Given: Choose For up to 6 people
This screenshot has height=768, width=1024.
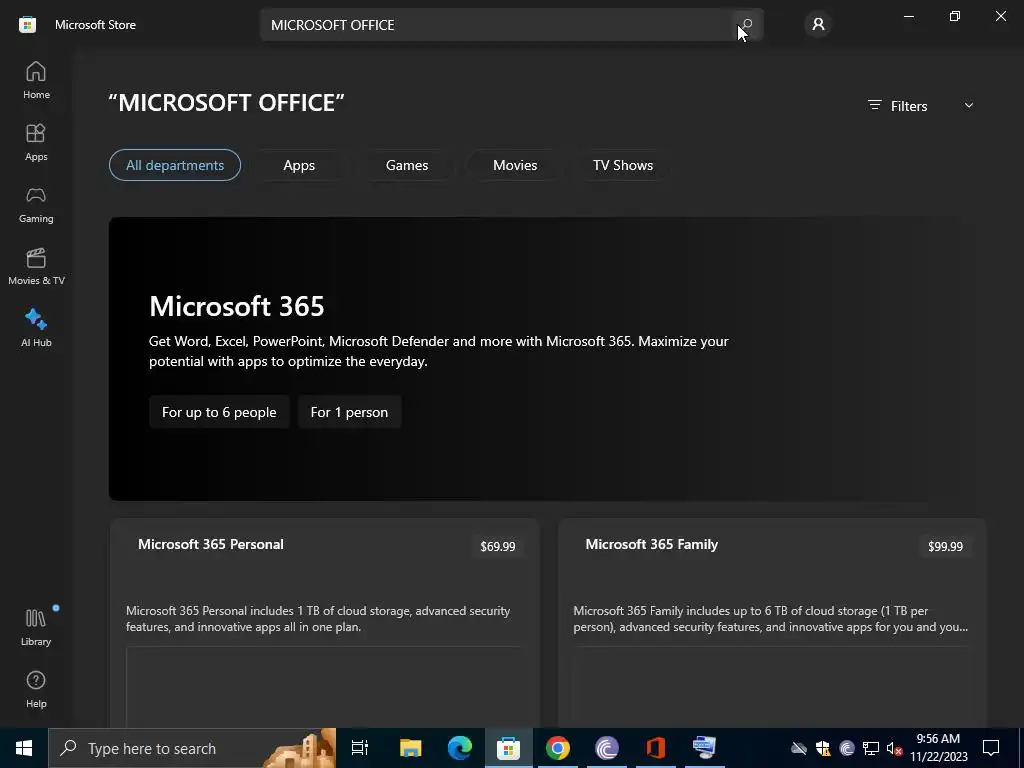Looking at the screenshot, I should coord(219,412).
